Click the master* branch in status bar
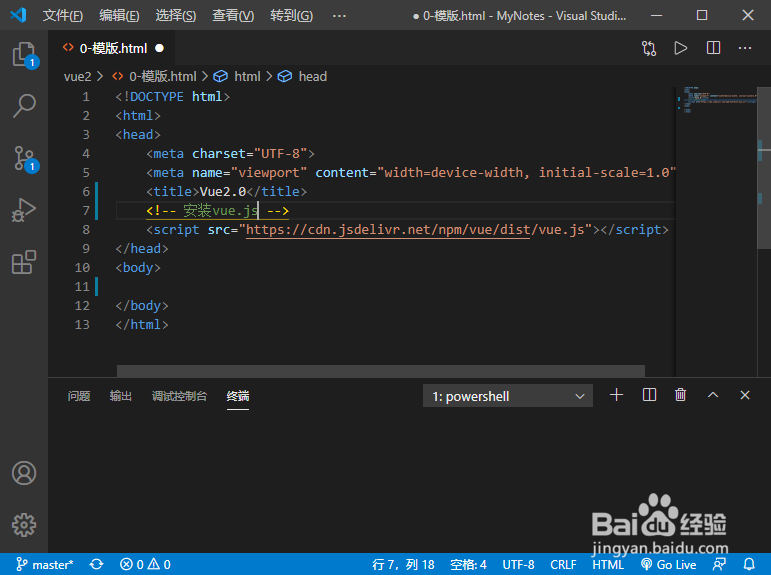 tap(44, 564)
